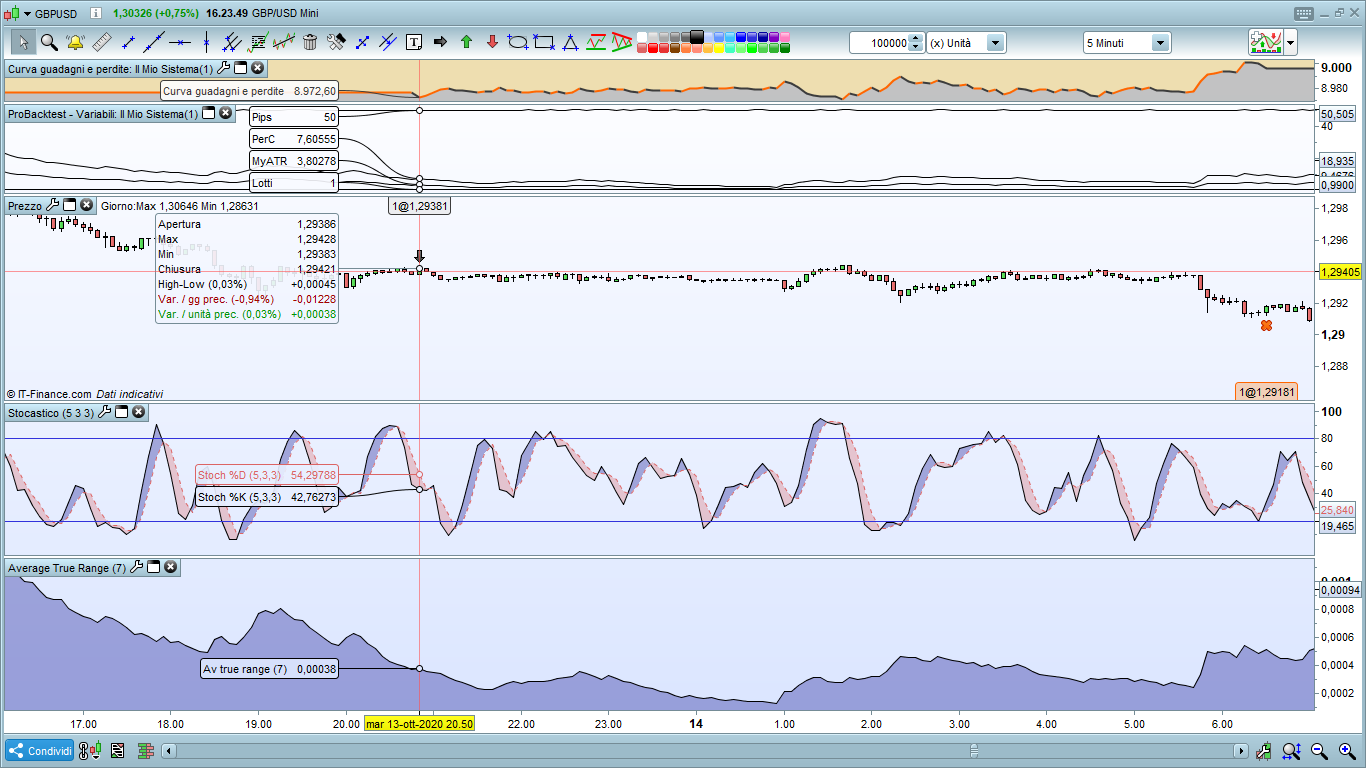Click the scrollbar left arrow
Viewport: 1366px width, 768px height.
169,751
